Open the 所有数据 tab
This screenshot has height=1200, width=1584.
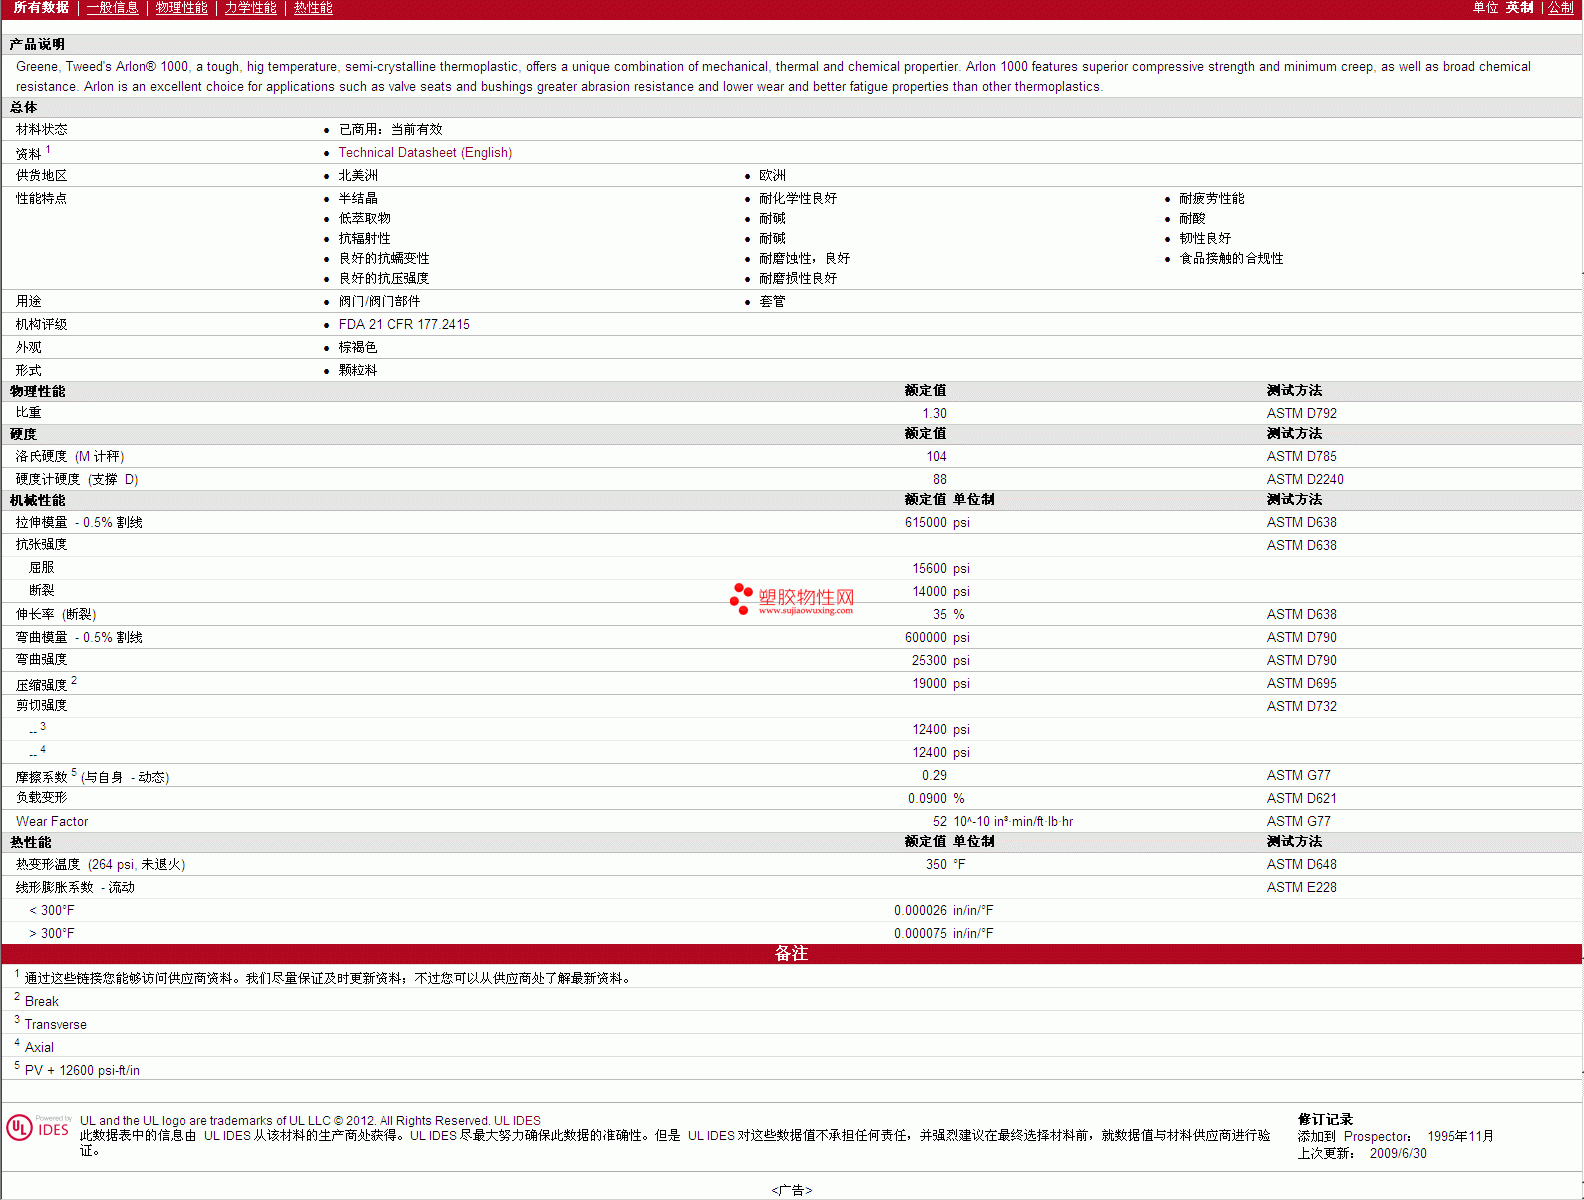41,8
